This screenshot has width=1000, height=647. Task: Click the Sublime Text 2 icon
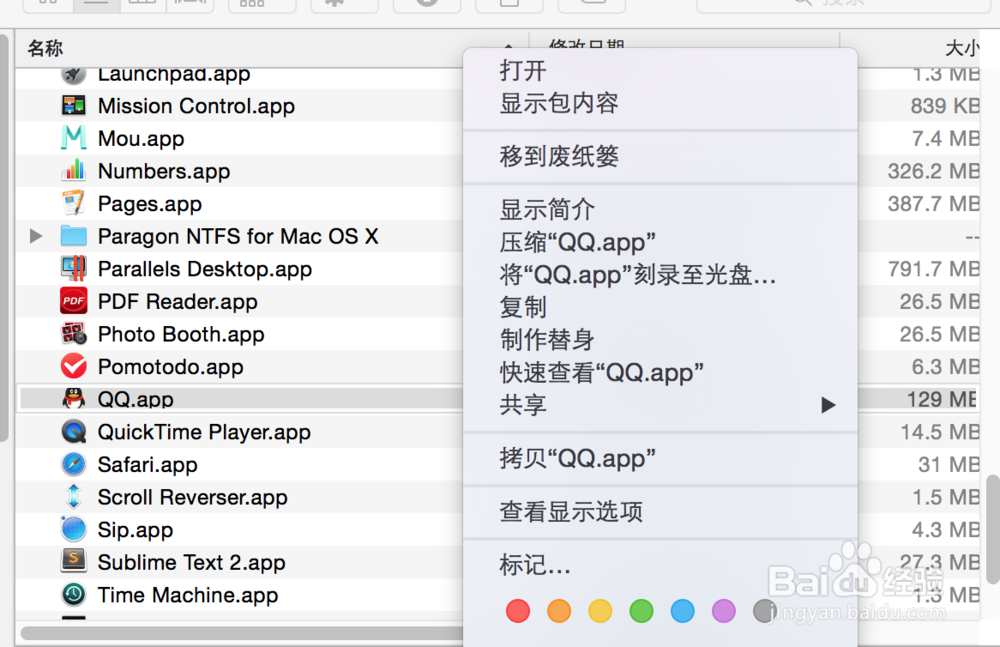[x=73, y=562]
